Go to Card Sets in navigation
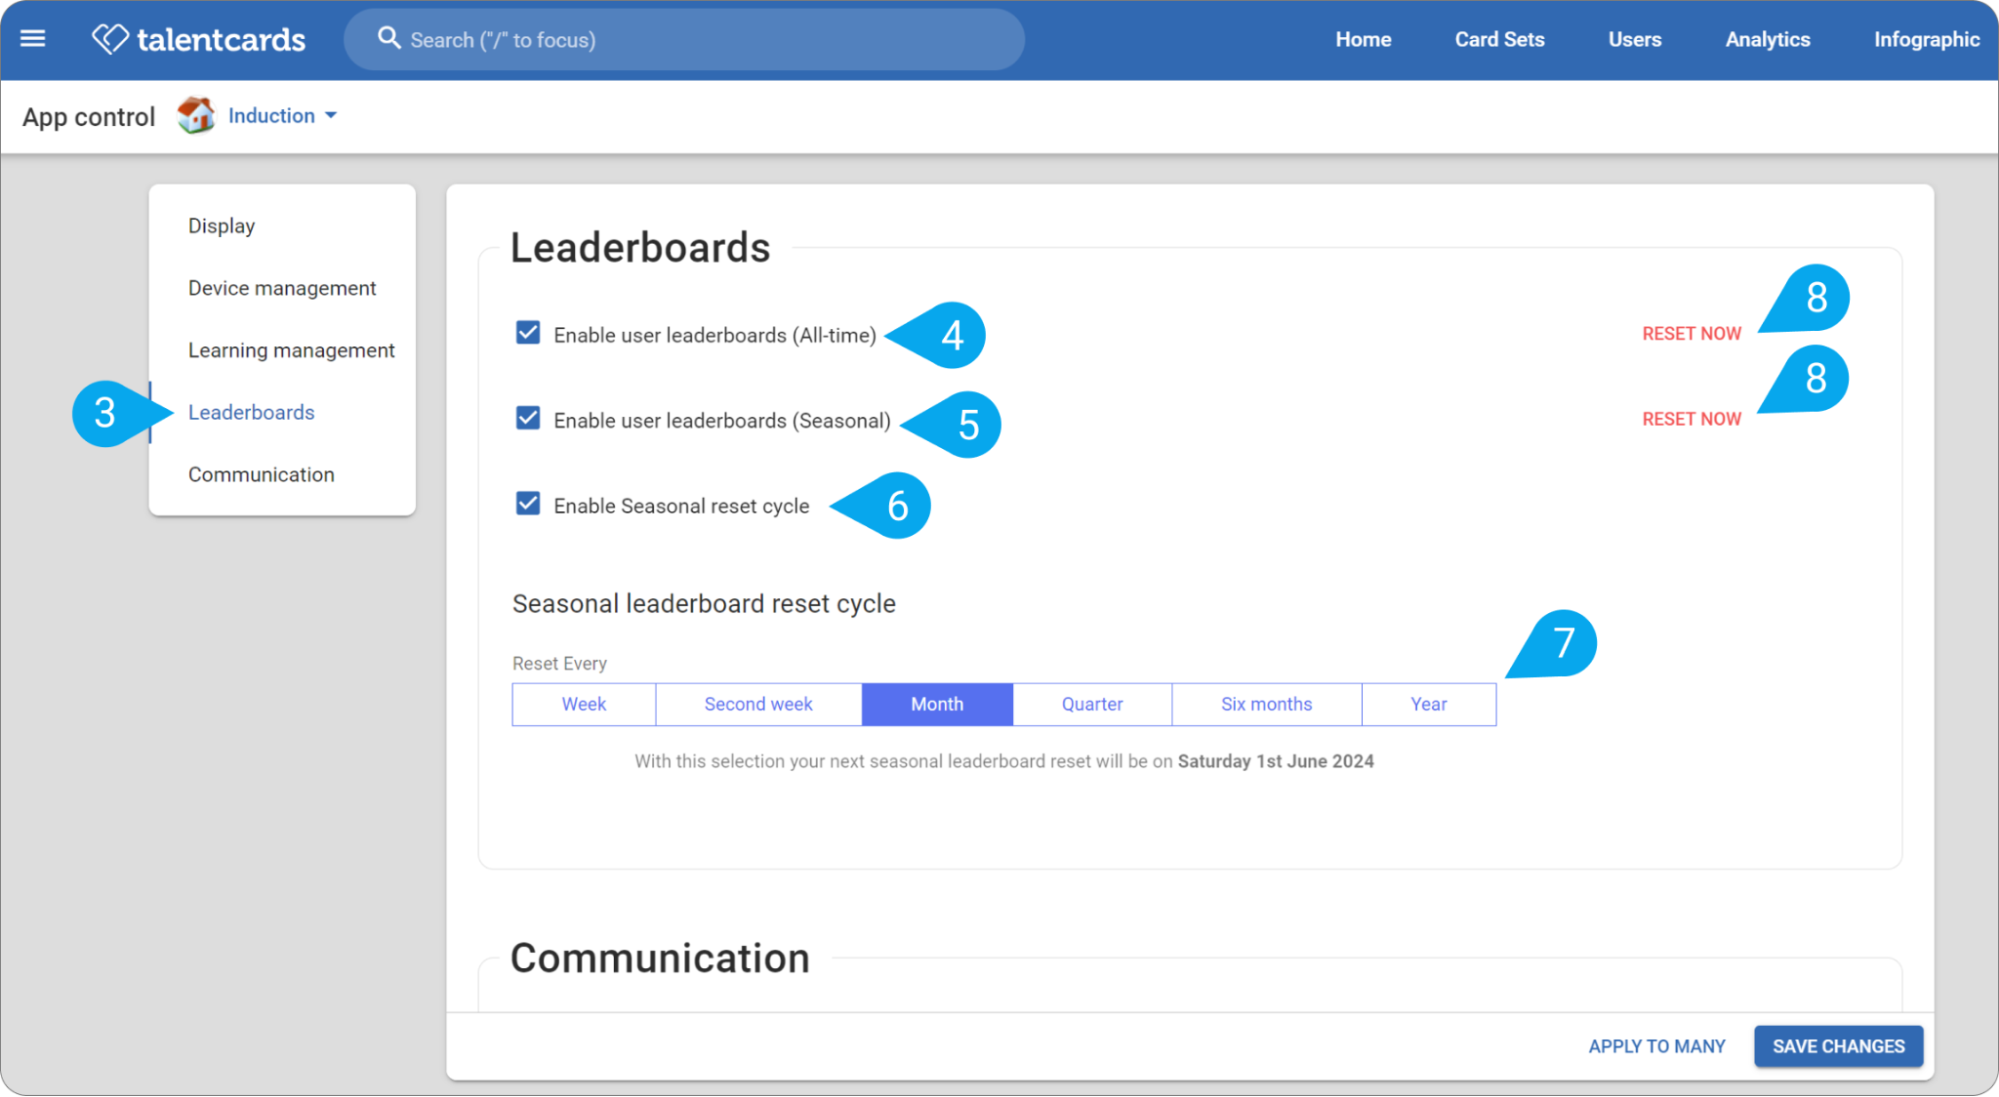1999x1097 pixels. coord(1499,40)
